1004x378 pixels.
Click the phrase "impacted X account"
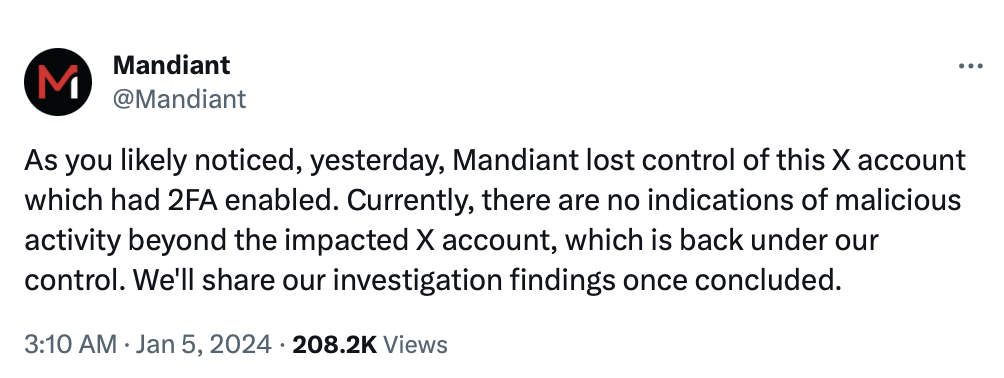421,241
